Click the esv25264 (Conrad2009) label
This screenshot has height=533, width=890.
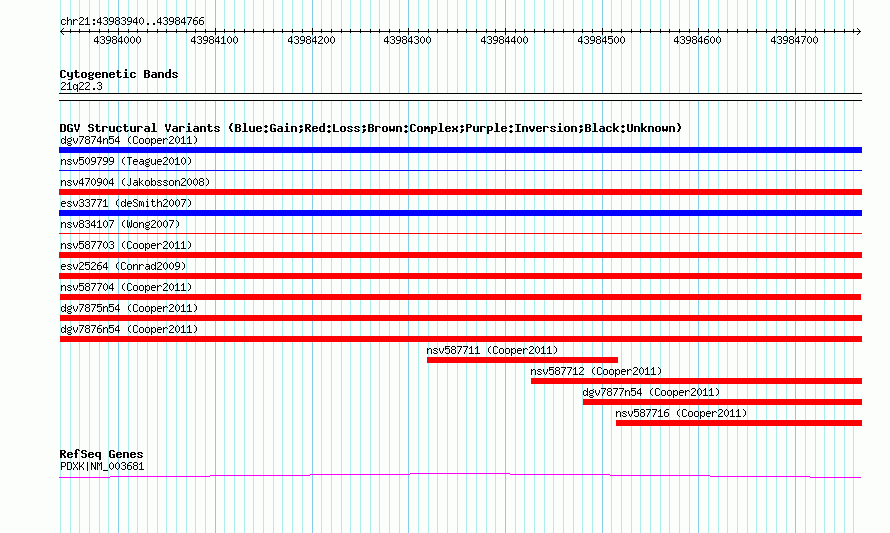[x=123, y=266]
